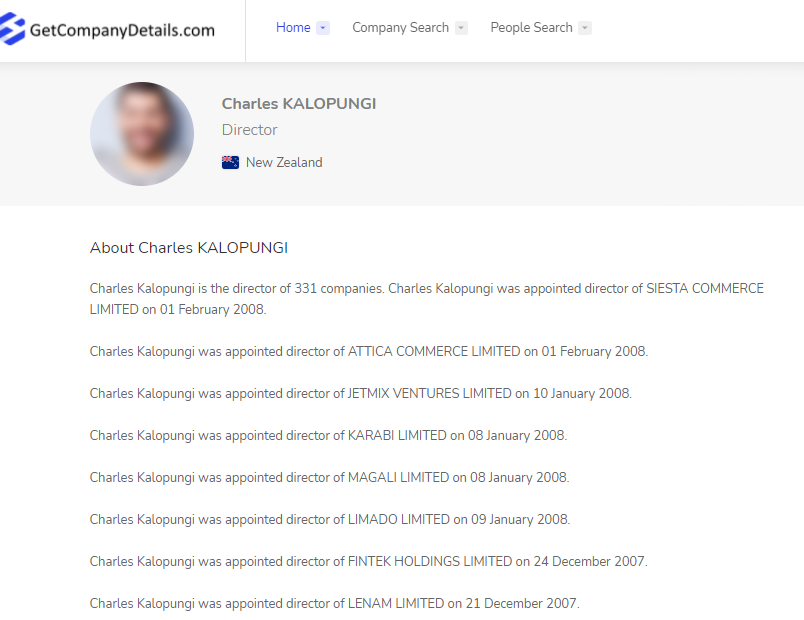Open the GetCompanyDetails.com site name link
The image size is (804, 620).
(x=122, y=30)
